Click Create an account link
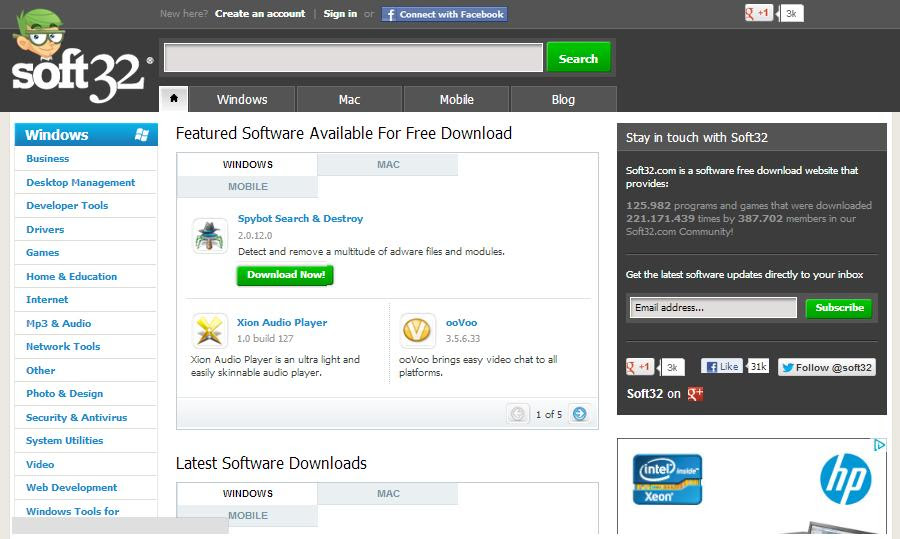Screen dimensions: 900x539 (x=260, y=14)
